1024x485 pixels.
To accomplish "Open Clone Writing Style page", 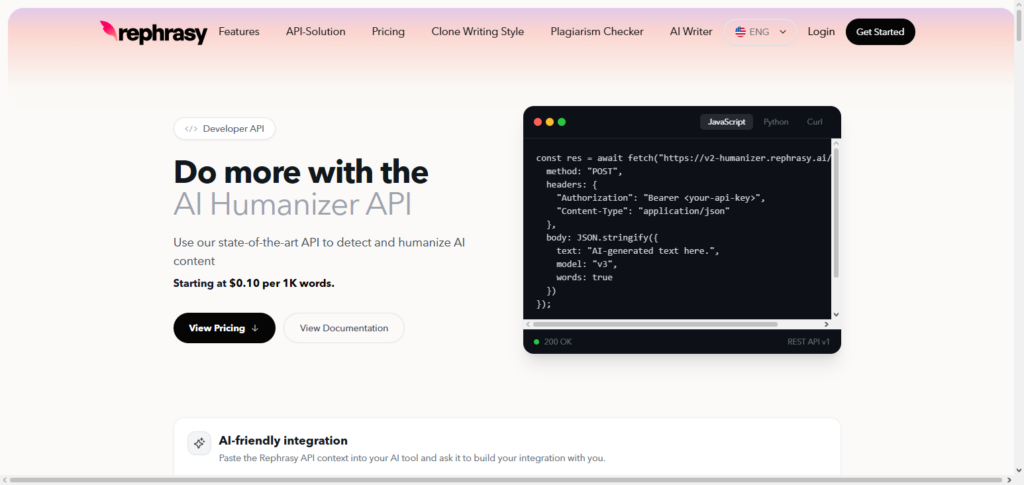I will [477, 31].
